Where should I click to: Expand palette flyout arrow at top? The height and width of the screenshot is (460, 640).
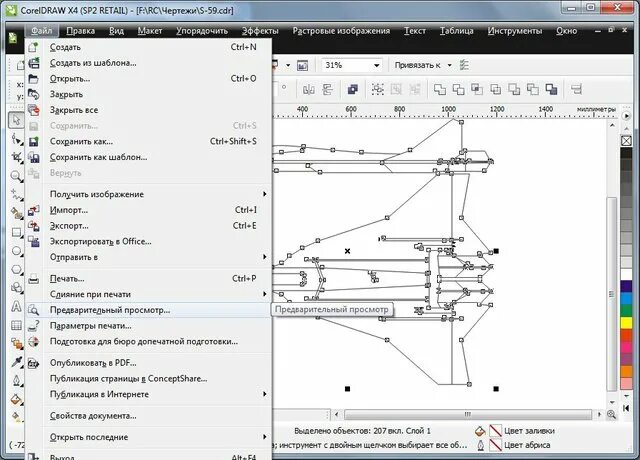tap(626, 116)
